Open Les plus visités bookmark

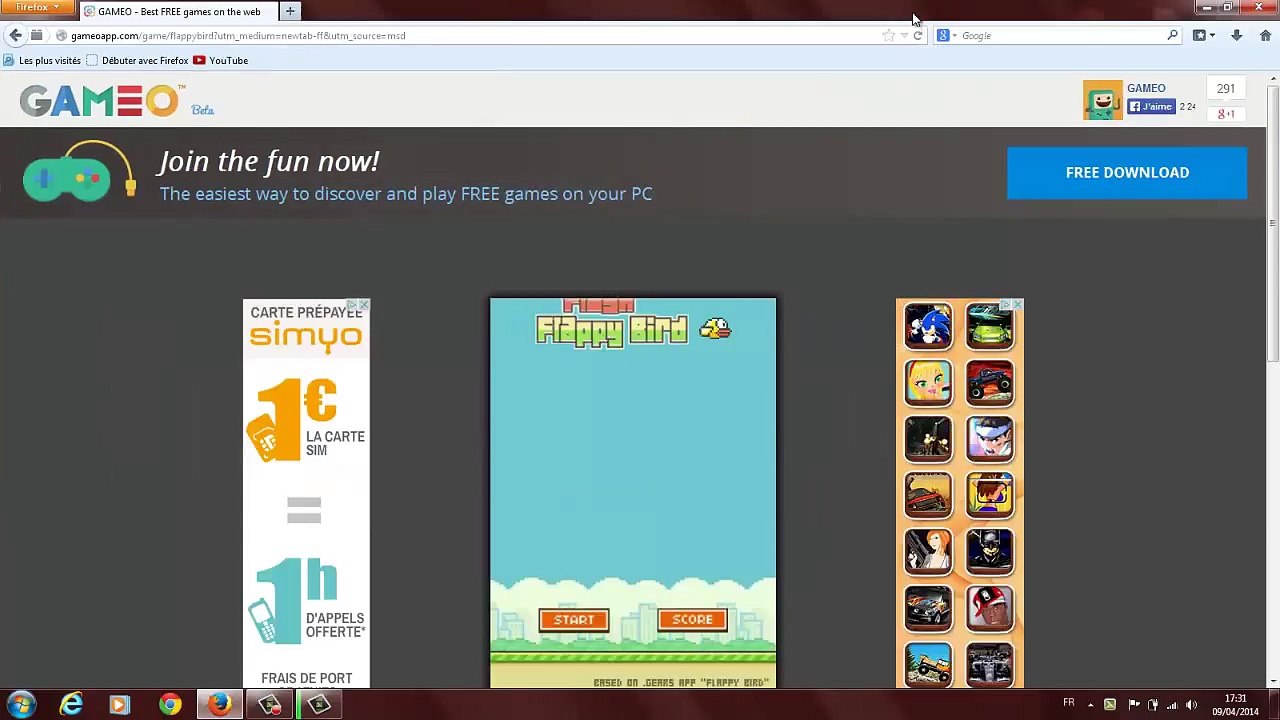pyautogui.click(x=42, y=60)
